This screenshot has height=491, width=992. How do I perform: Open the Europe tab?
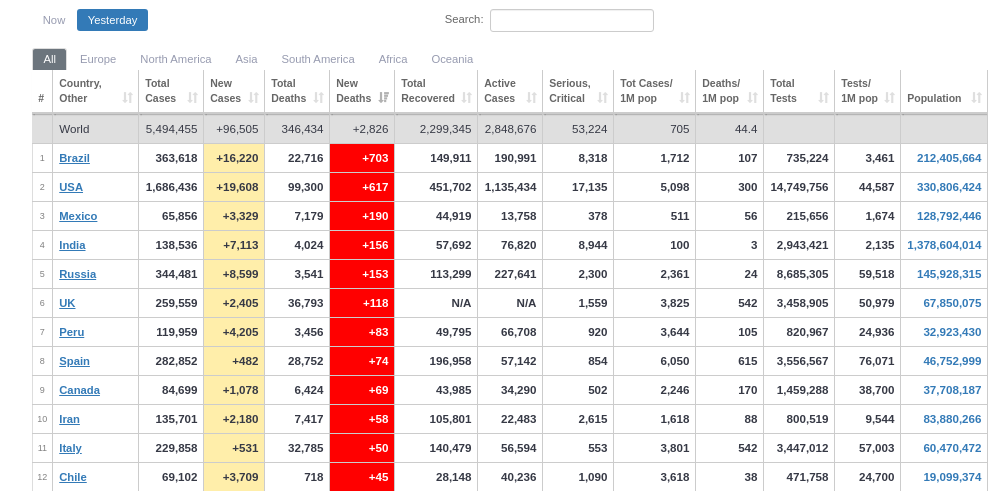pos(98,59)
